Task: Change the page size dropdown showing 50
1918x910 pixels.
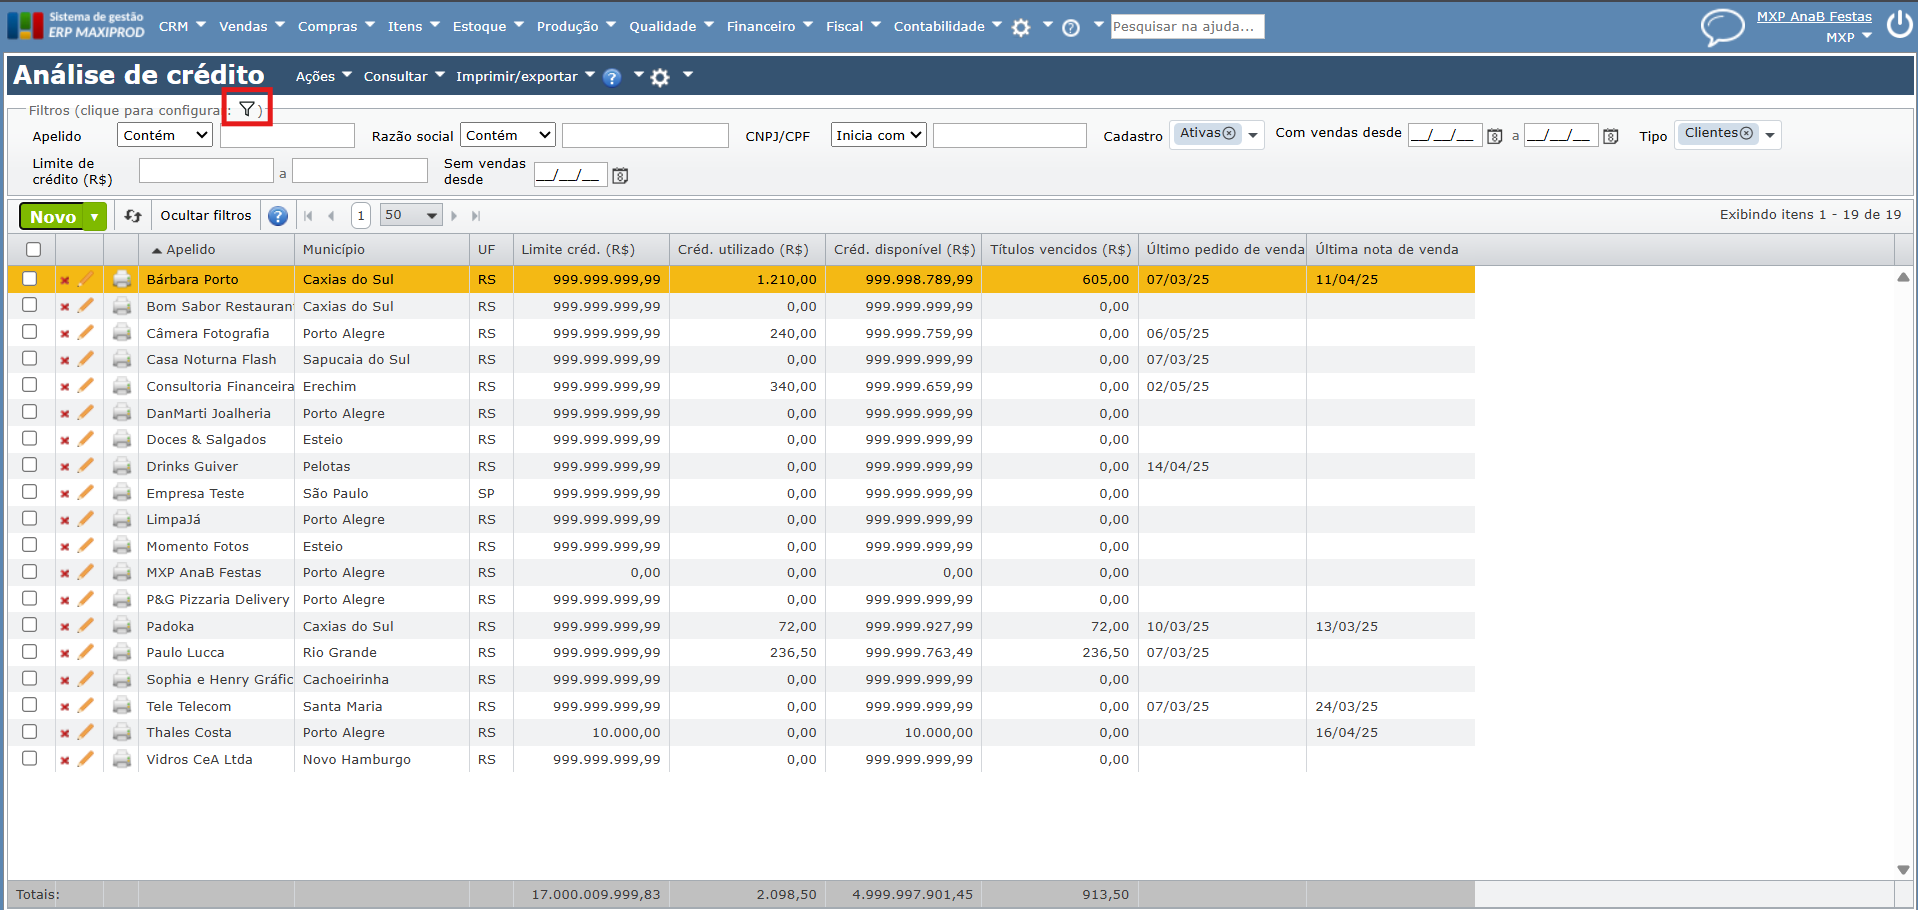Action: coord(411,215)
